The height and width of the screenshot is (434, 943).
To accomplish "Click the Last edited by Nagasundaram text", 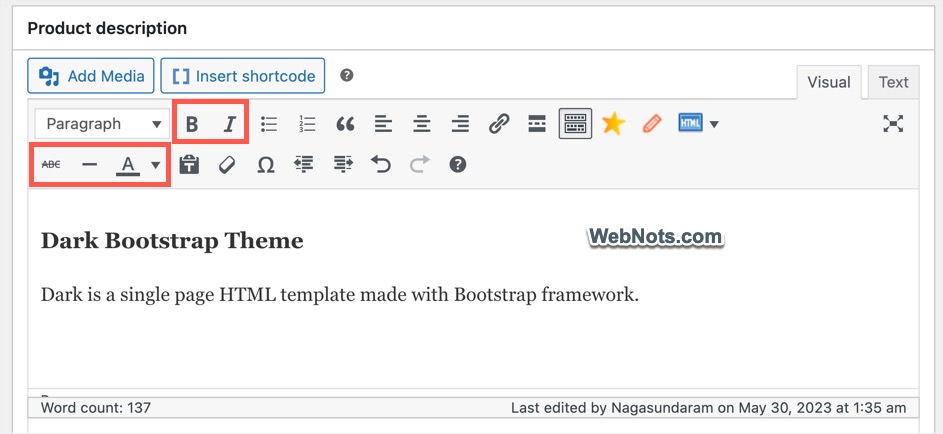I will click(708, 408).
